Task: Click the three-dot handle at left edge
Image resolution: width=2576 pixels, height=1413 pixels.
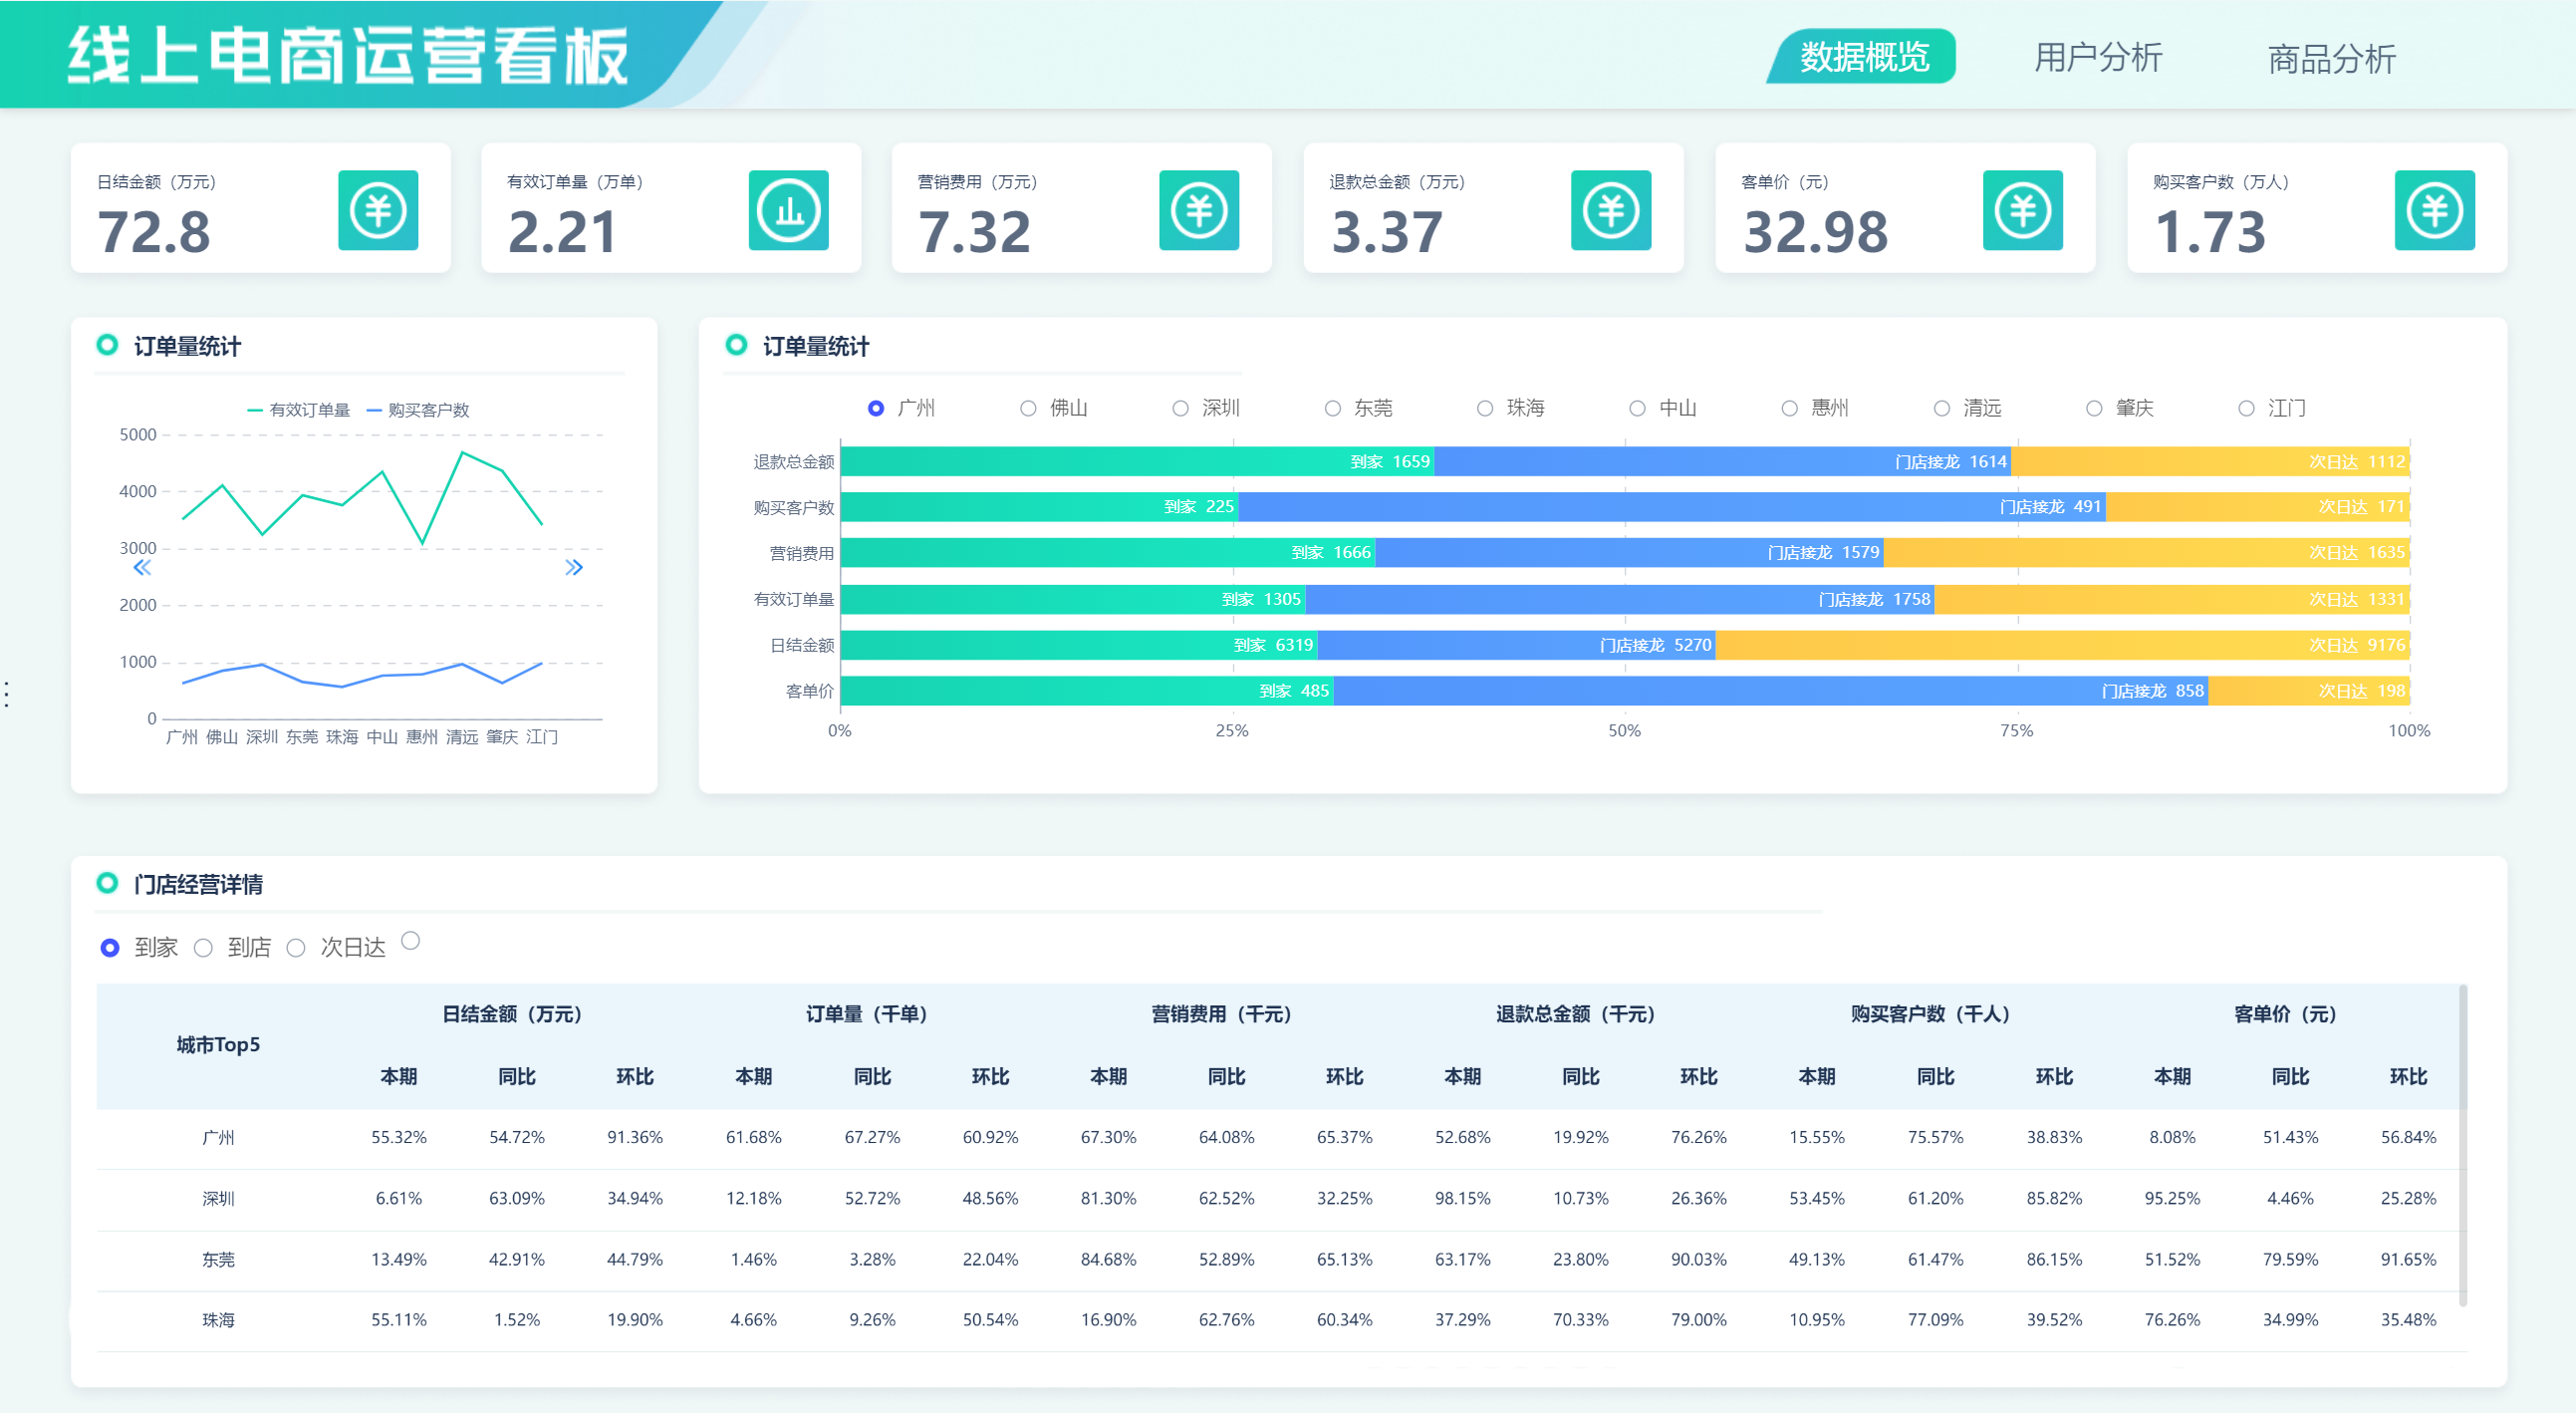Action: coord(8,694)
